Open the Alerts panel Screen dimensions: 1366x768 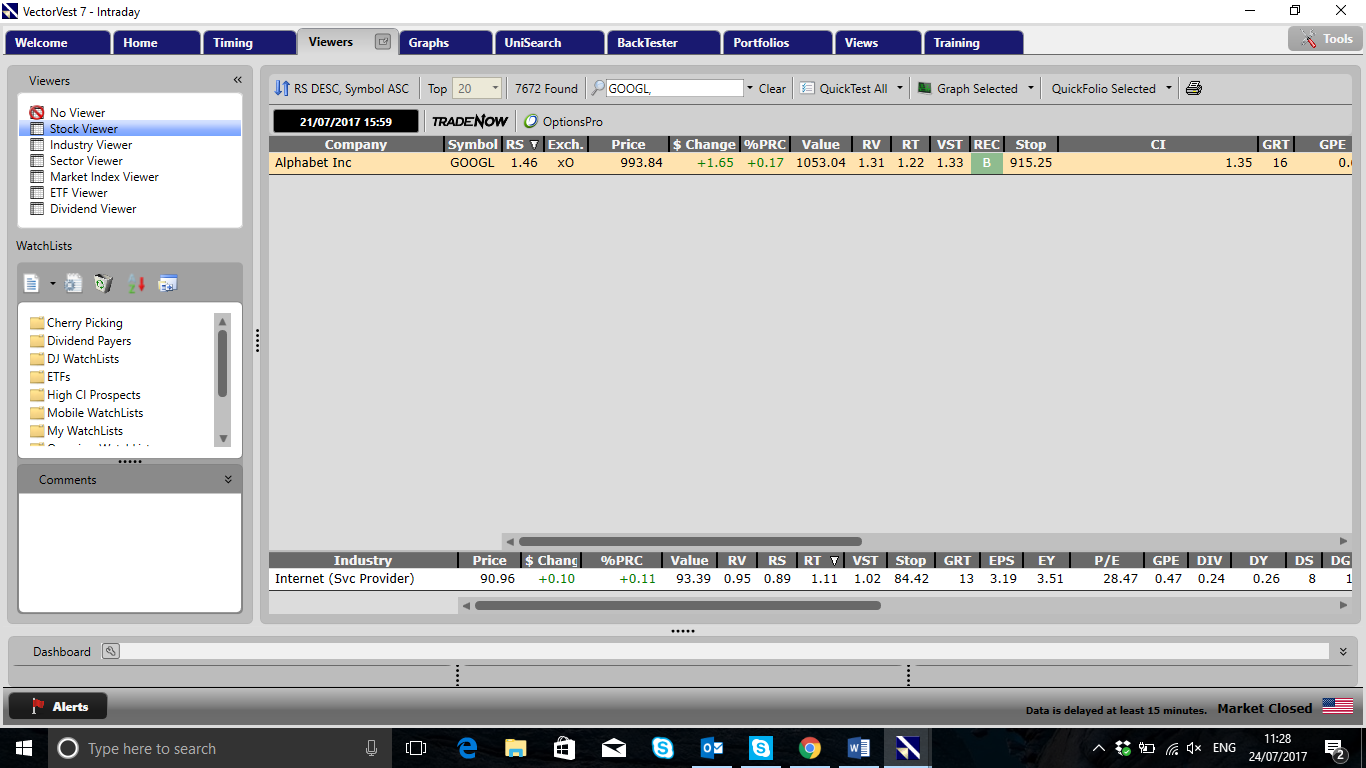pyautogui.click(x=58, y=706)
